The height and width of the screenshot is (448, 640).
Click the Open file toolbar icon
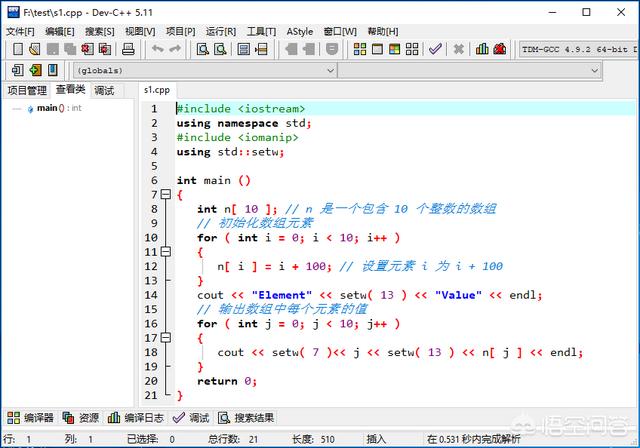click(x=35, y=49)
